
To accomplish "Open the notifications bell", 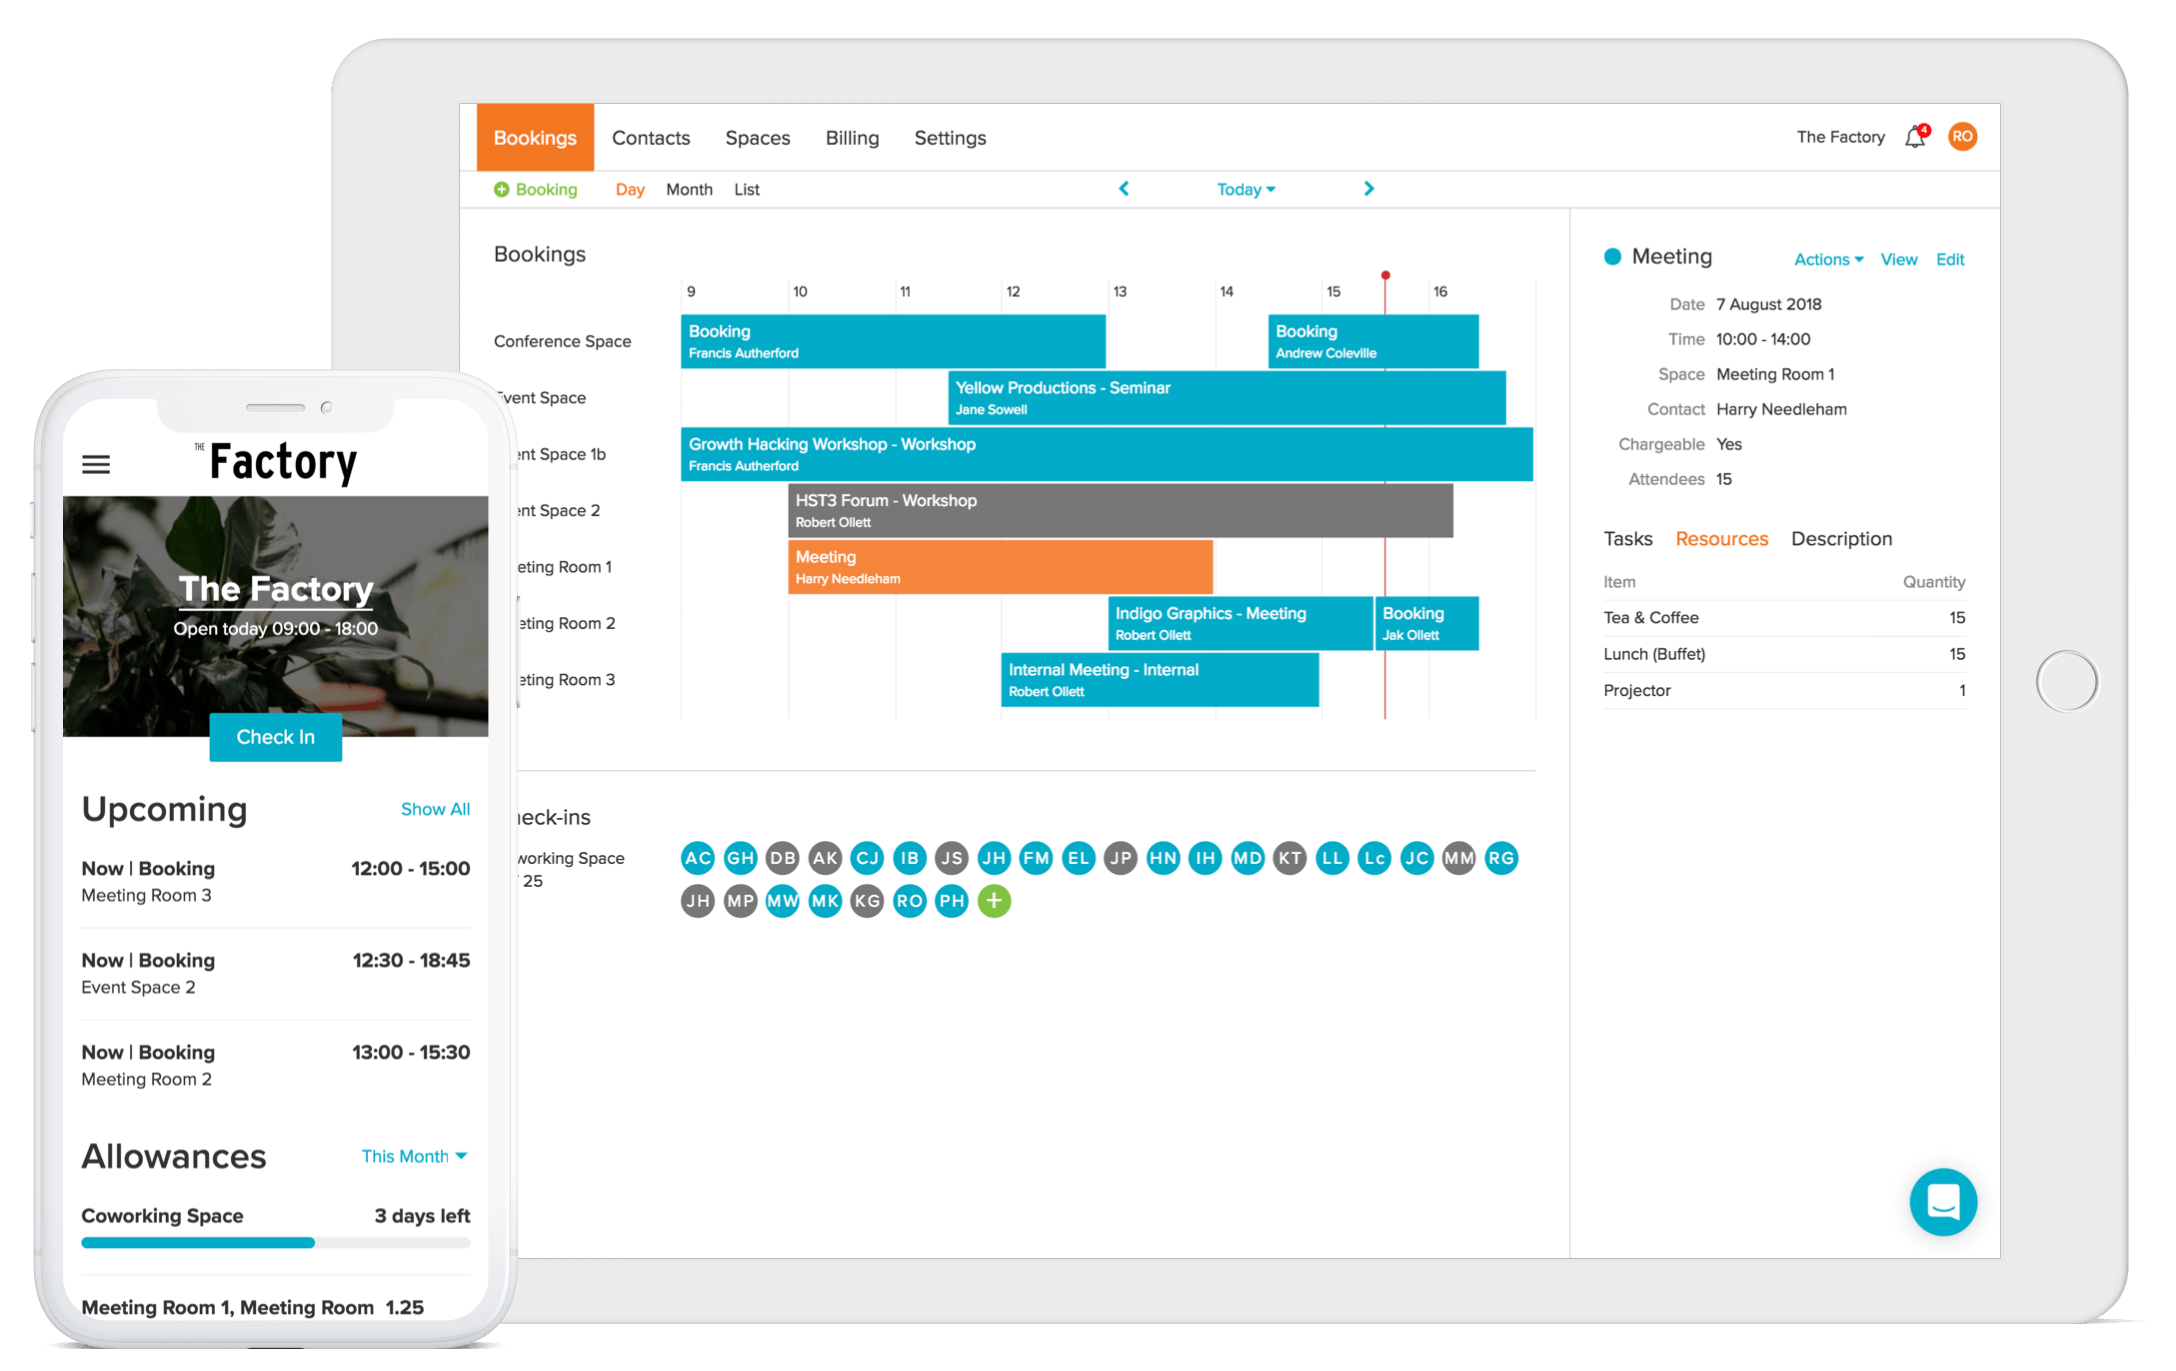I will tap(1915, 137).
